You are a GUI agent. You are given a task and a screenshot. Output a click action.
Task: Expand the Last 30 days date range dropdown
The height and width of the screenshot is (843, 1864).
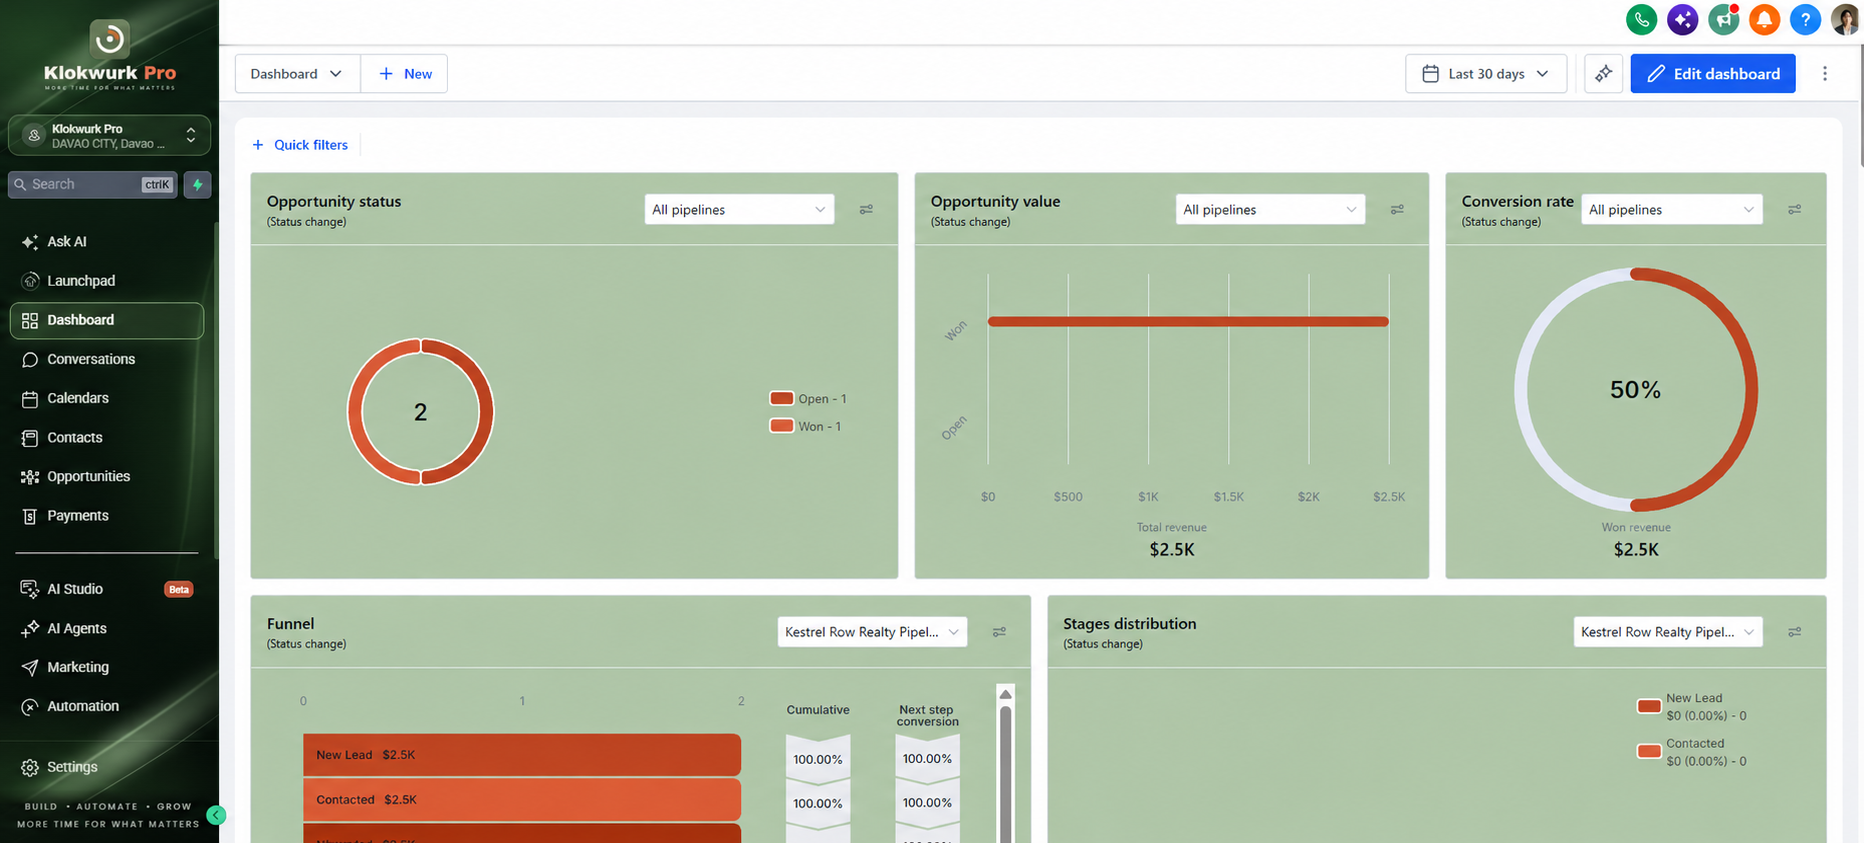1486,74
